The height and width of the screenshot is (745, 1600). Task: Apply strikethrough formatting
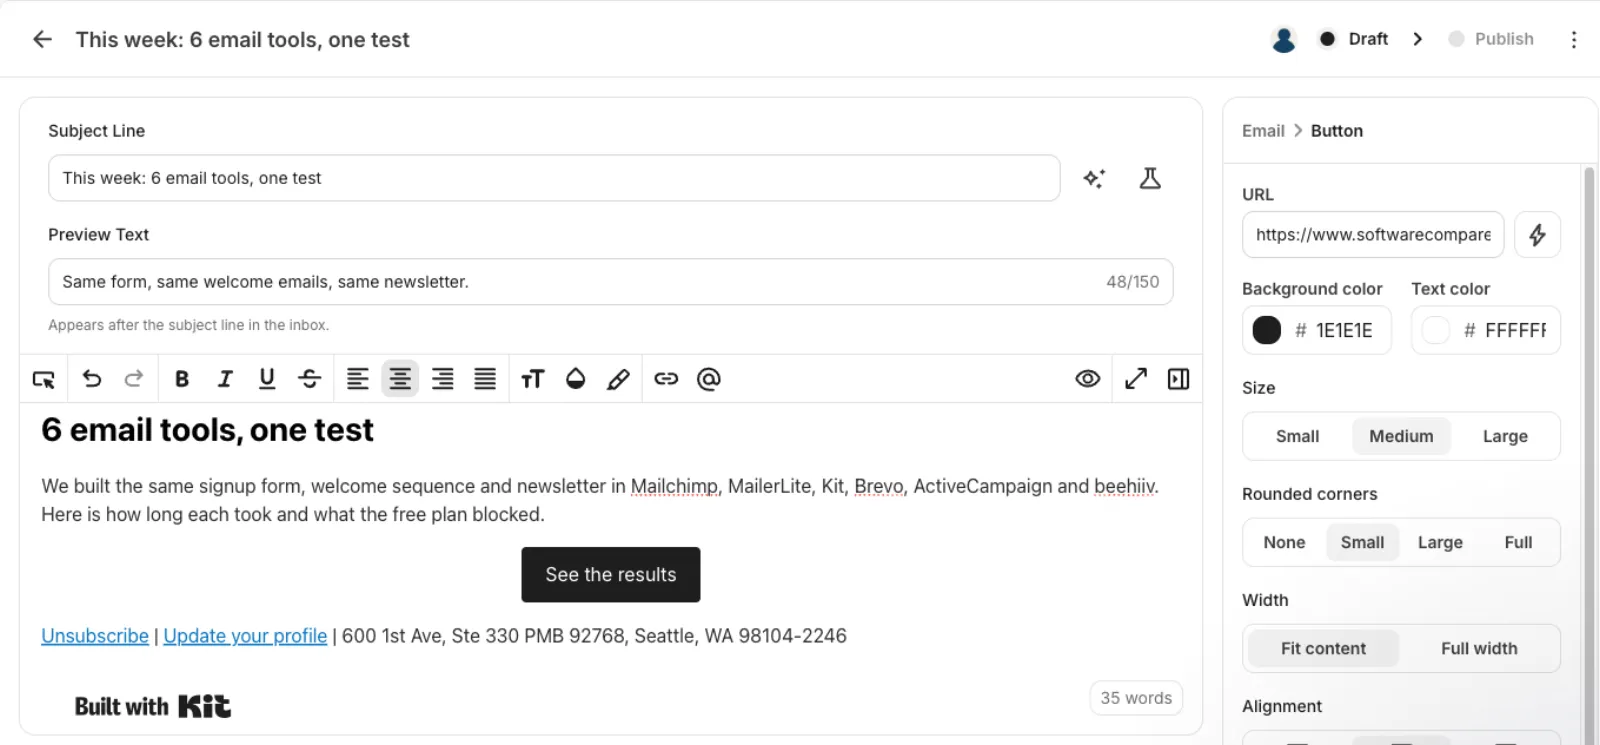coord(310,379)
